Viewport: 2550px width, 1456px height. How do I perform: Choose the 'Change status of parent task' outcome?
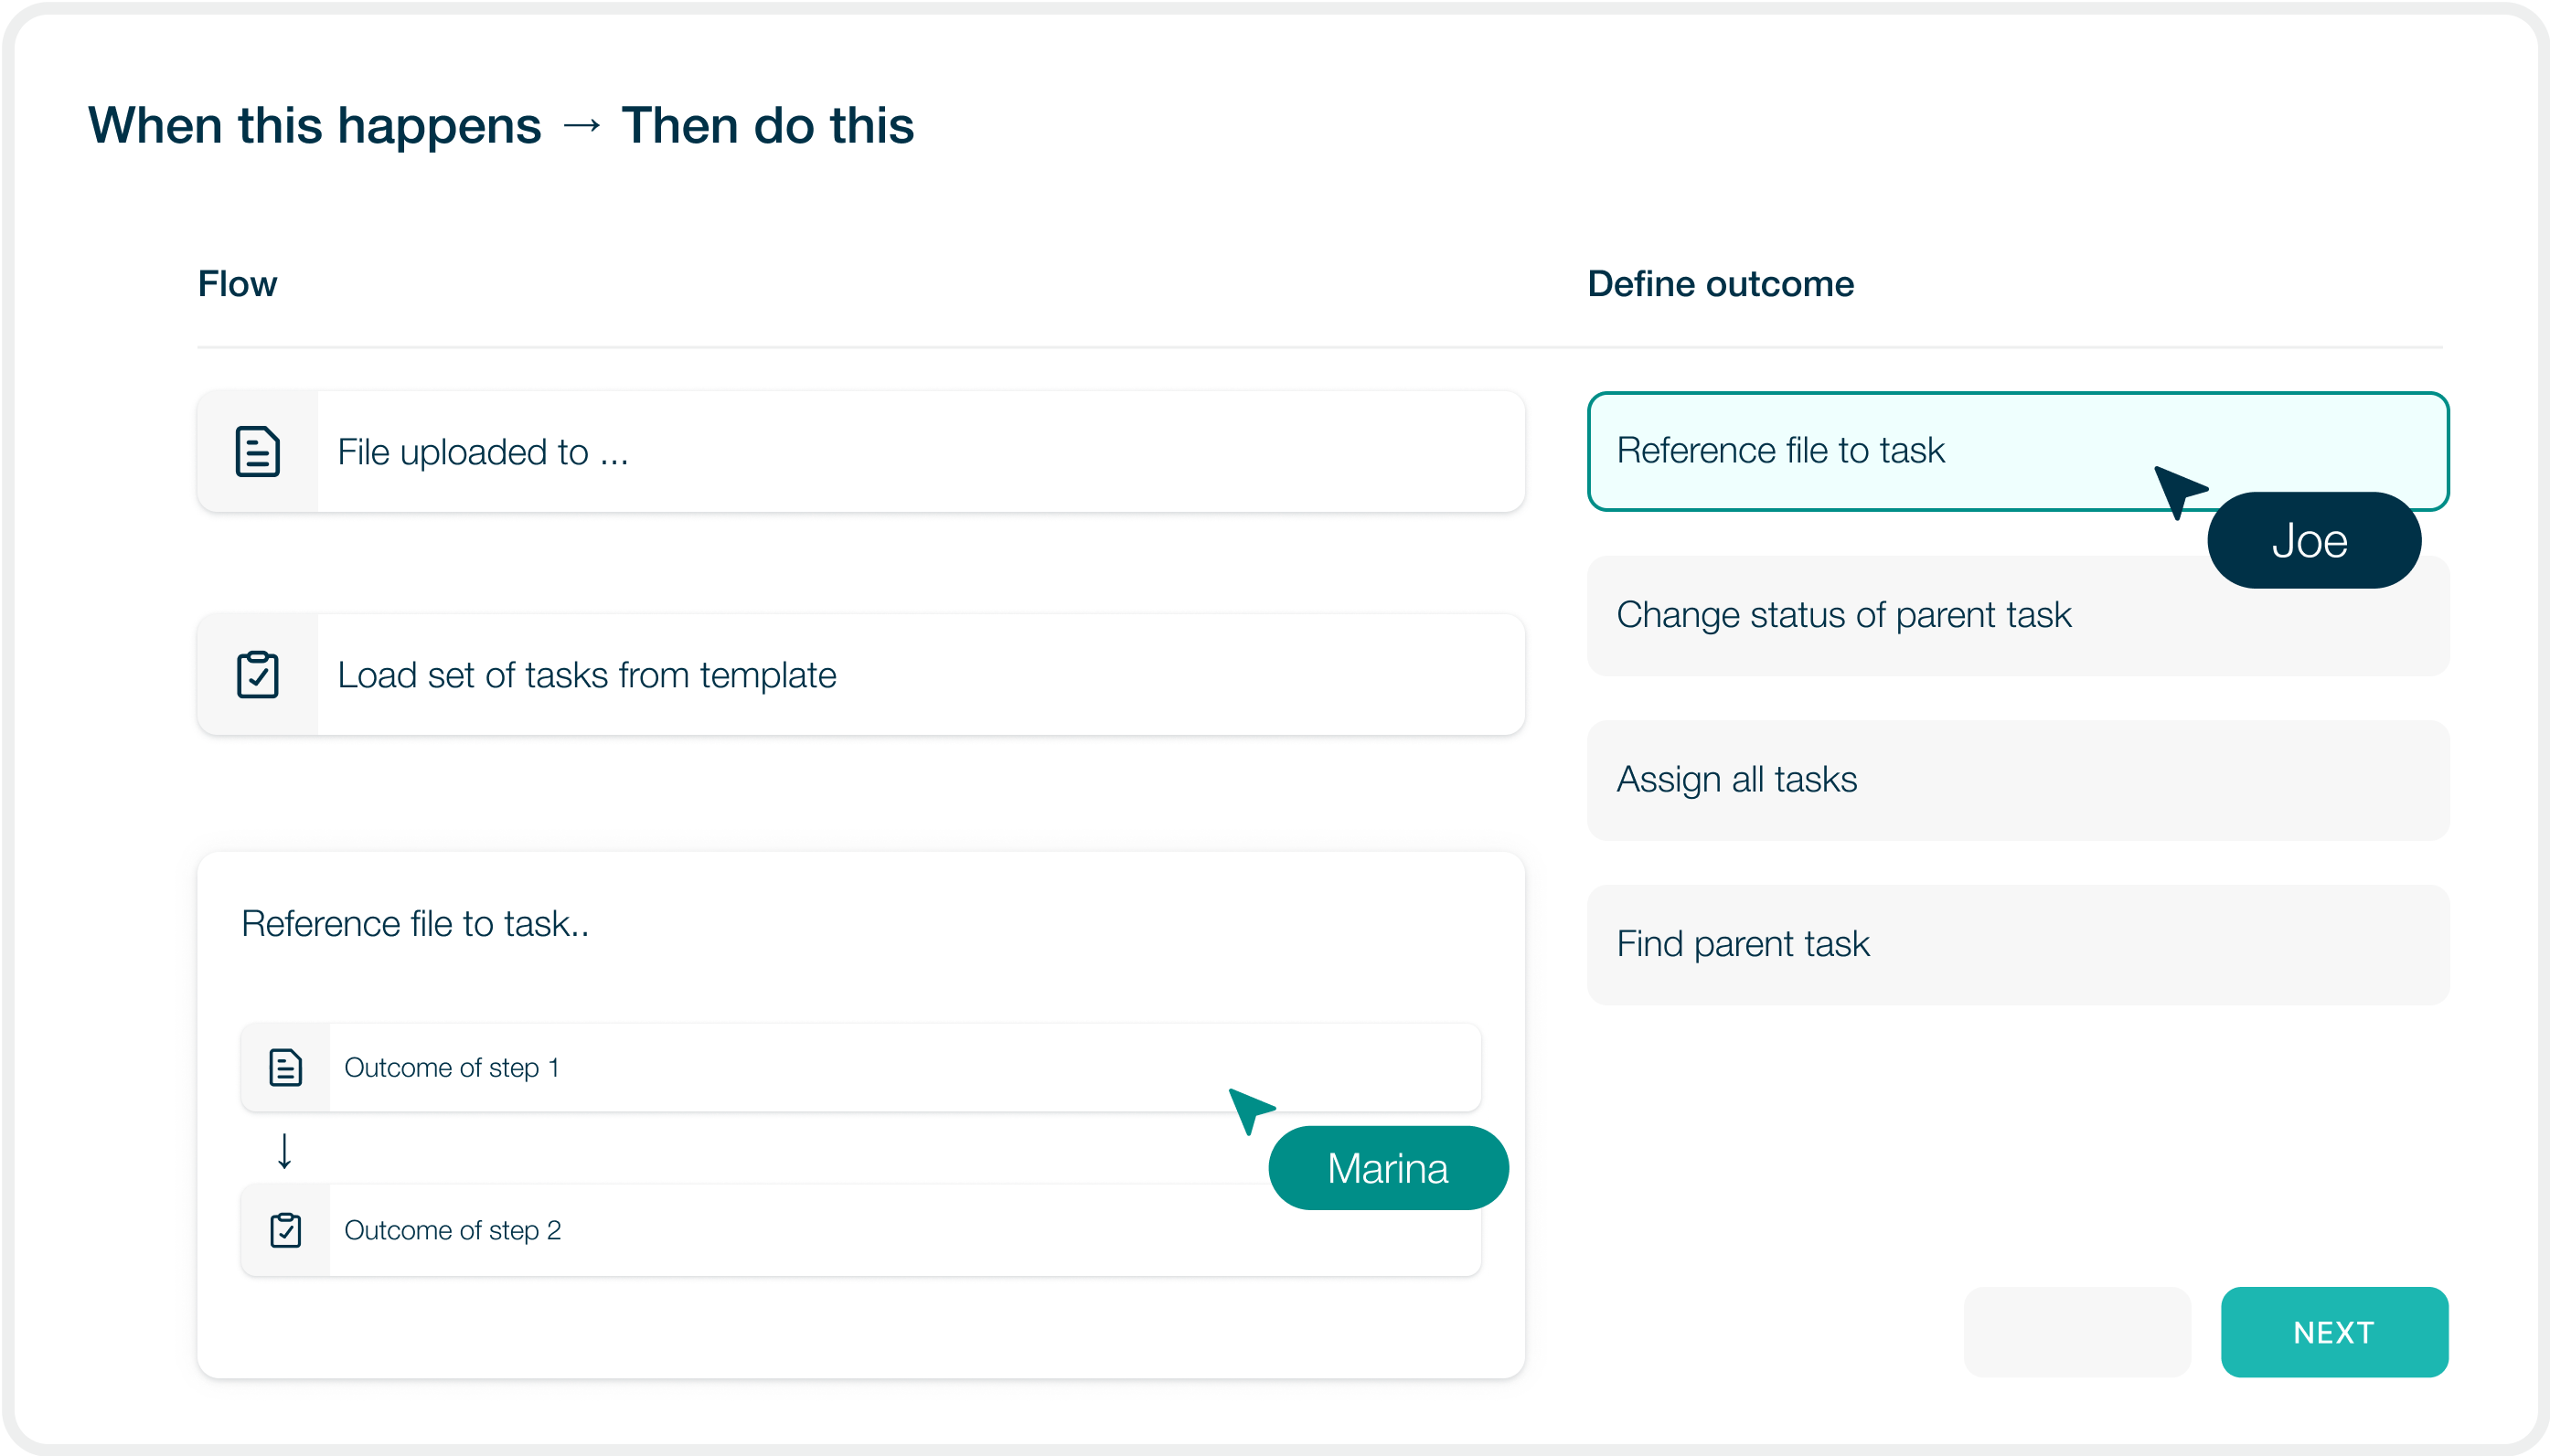pyautogui.click(x=2017, y=616)
